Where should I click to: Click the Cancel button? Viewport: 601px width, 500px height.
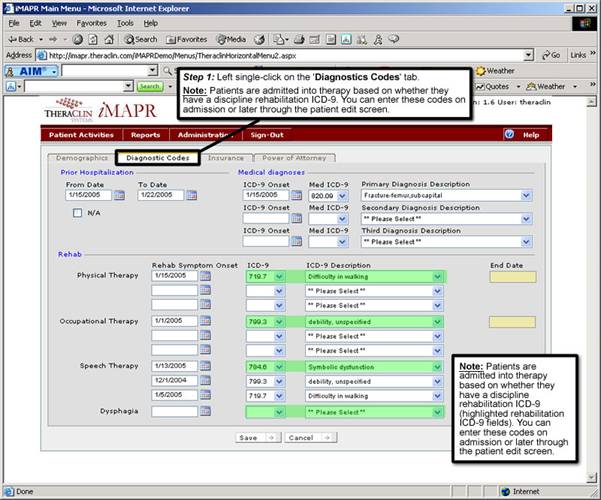tap(307, 437)
